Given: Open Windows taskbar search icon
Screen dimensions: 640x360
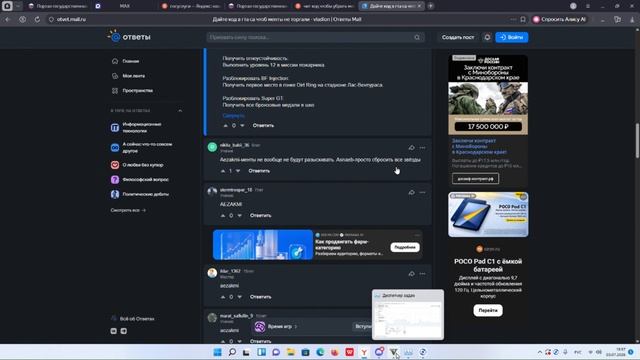Looking at the screenshot, I should pos(232,352).
